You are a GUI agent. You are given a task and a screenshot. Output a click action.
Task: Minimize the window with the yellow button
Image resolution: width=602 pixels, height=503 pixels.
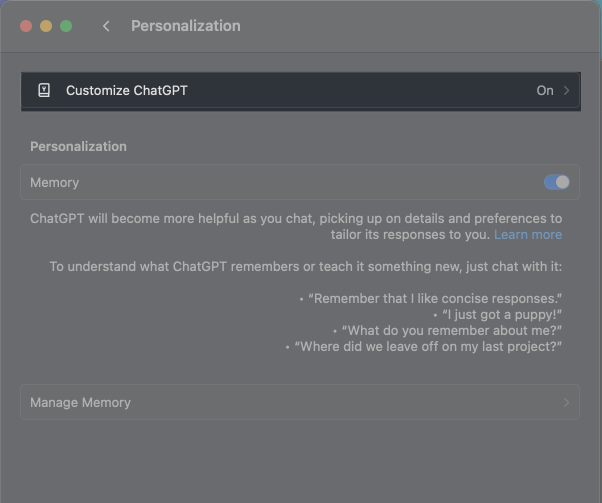click(x=46, y=26)
